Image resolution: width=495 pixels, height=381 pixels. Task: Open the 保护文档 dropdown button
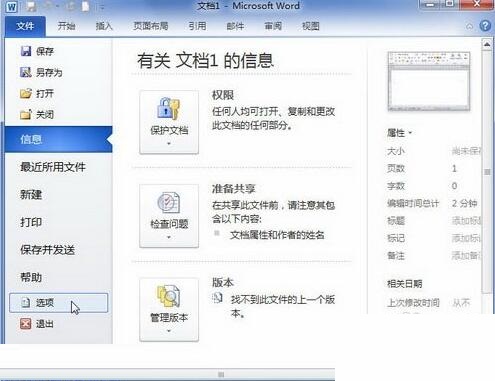(x=169, y=122)
